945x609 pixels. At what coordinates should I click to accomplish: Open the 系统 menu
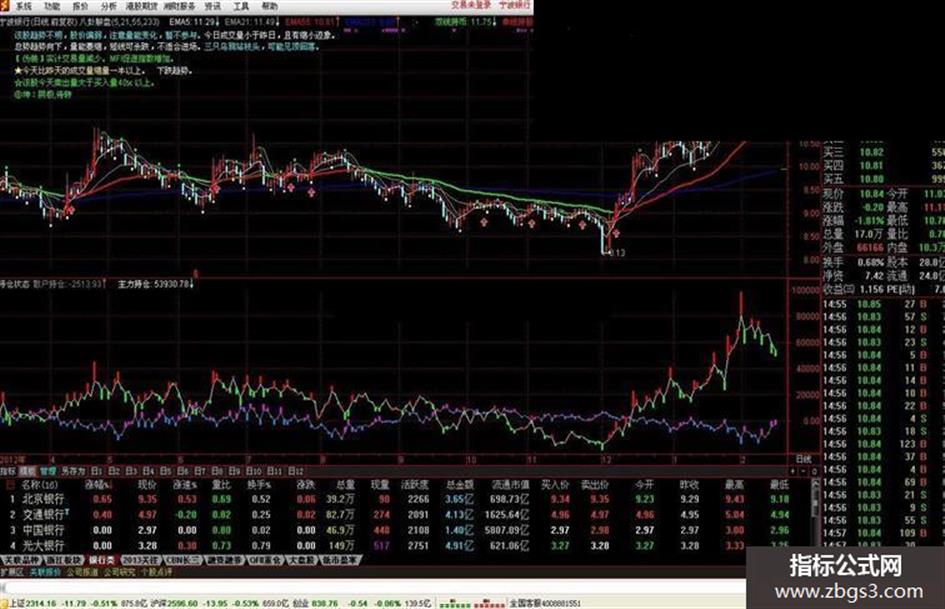[x=24, y=6]
